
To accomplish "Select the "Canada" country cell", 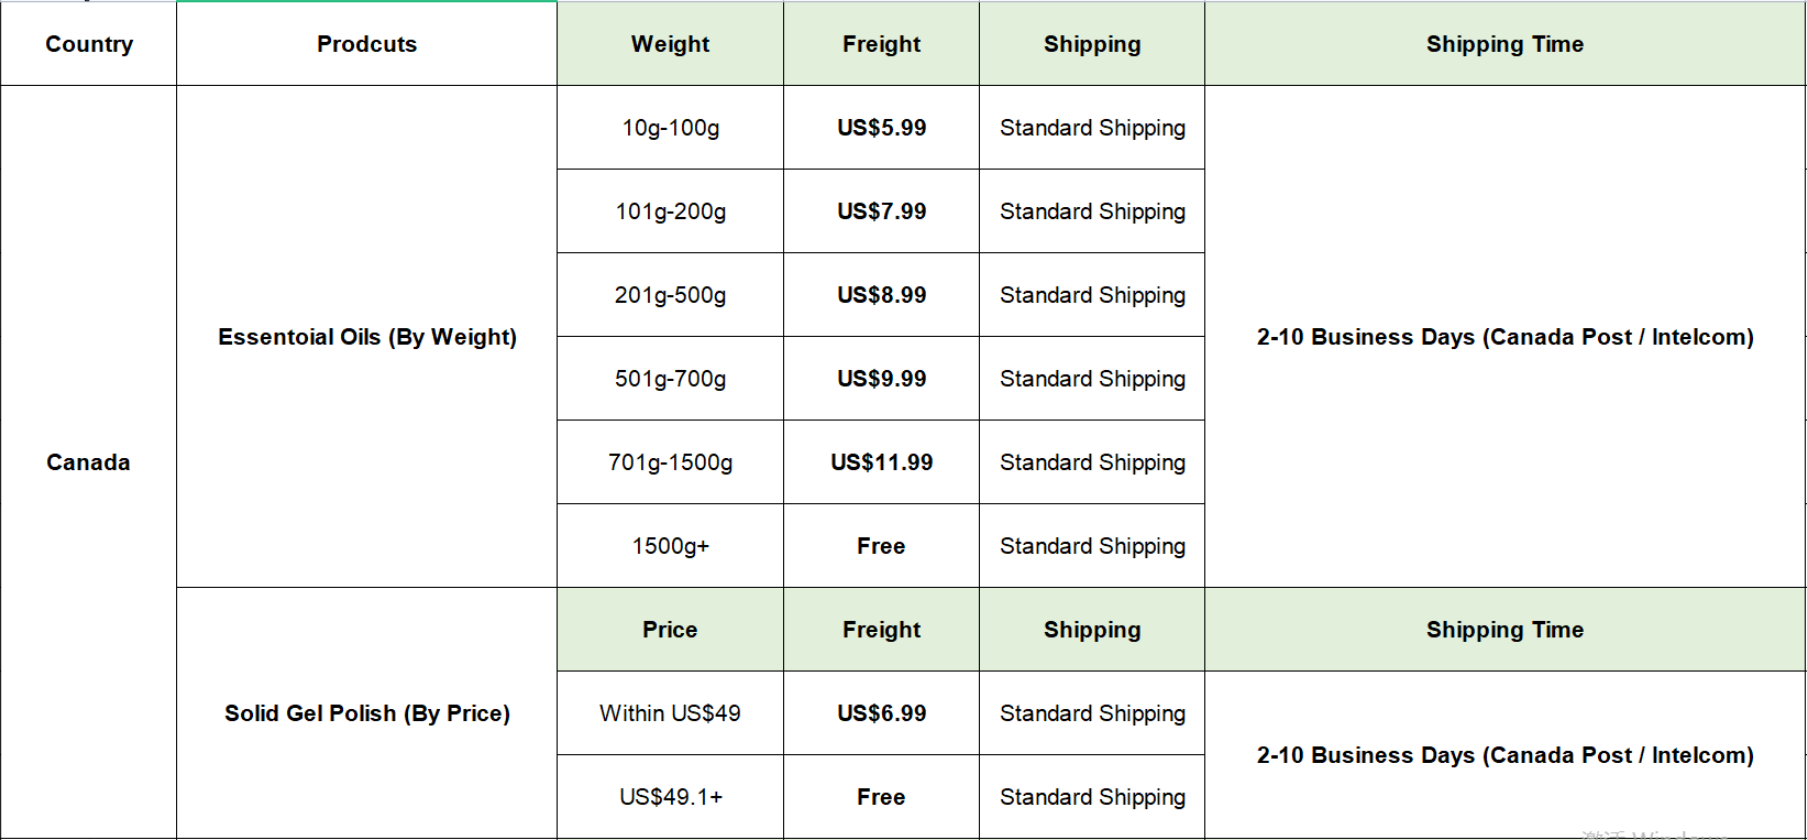I will (x=88, y=462).
